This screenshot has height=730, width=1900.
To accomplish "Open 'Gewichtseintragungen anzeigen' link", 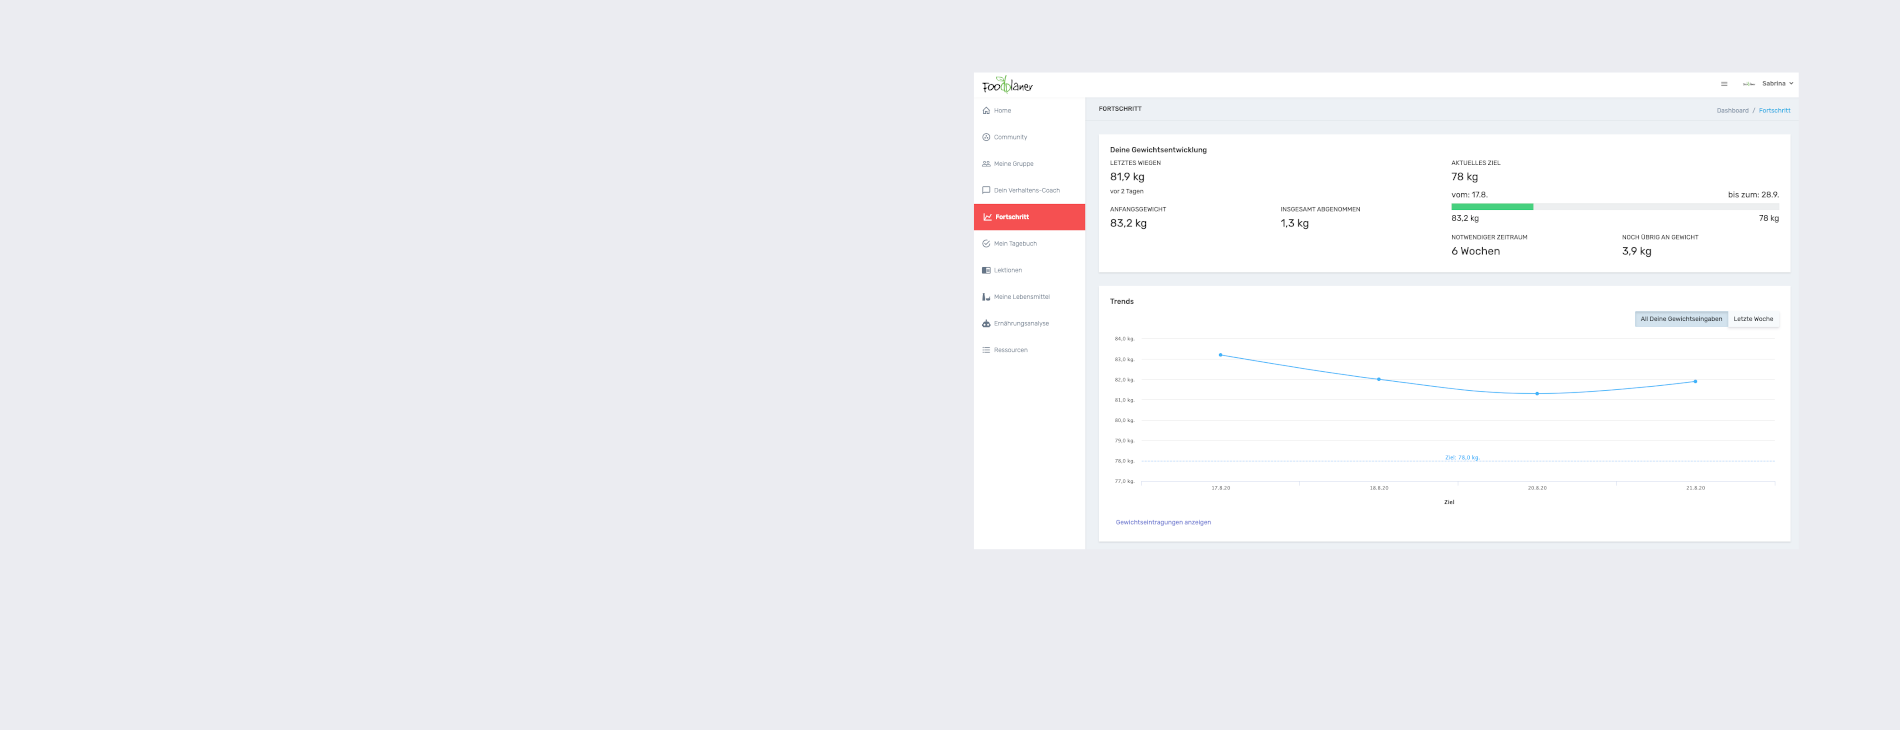I will click(1163, 522).
